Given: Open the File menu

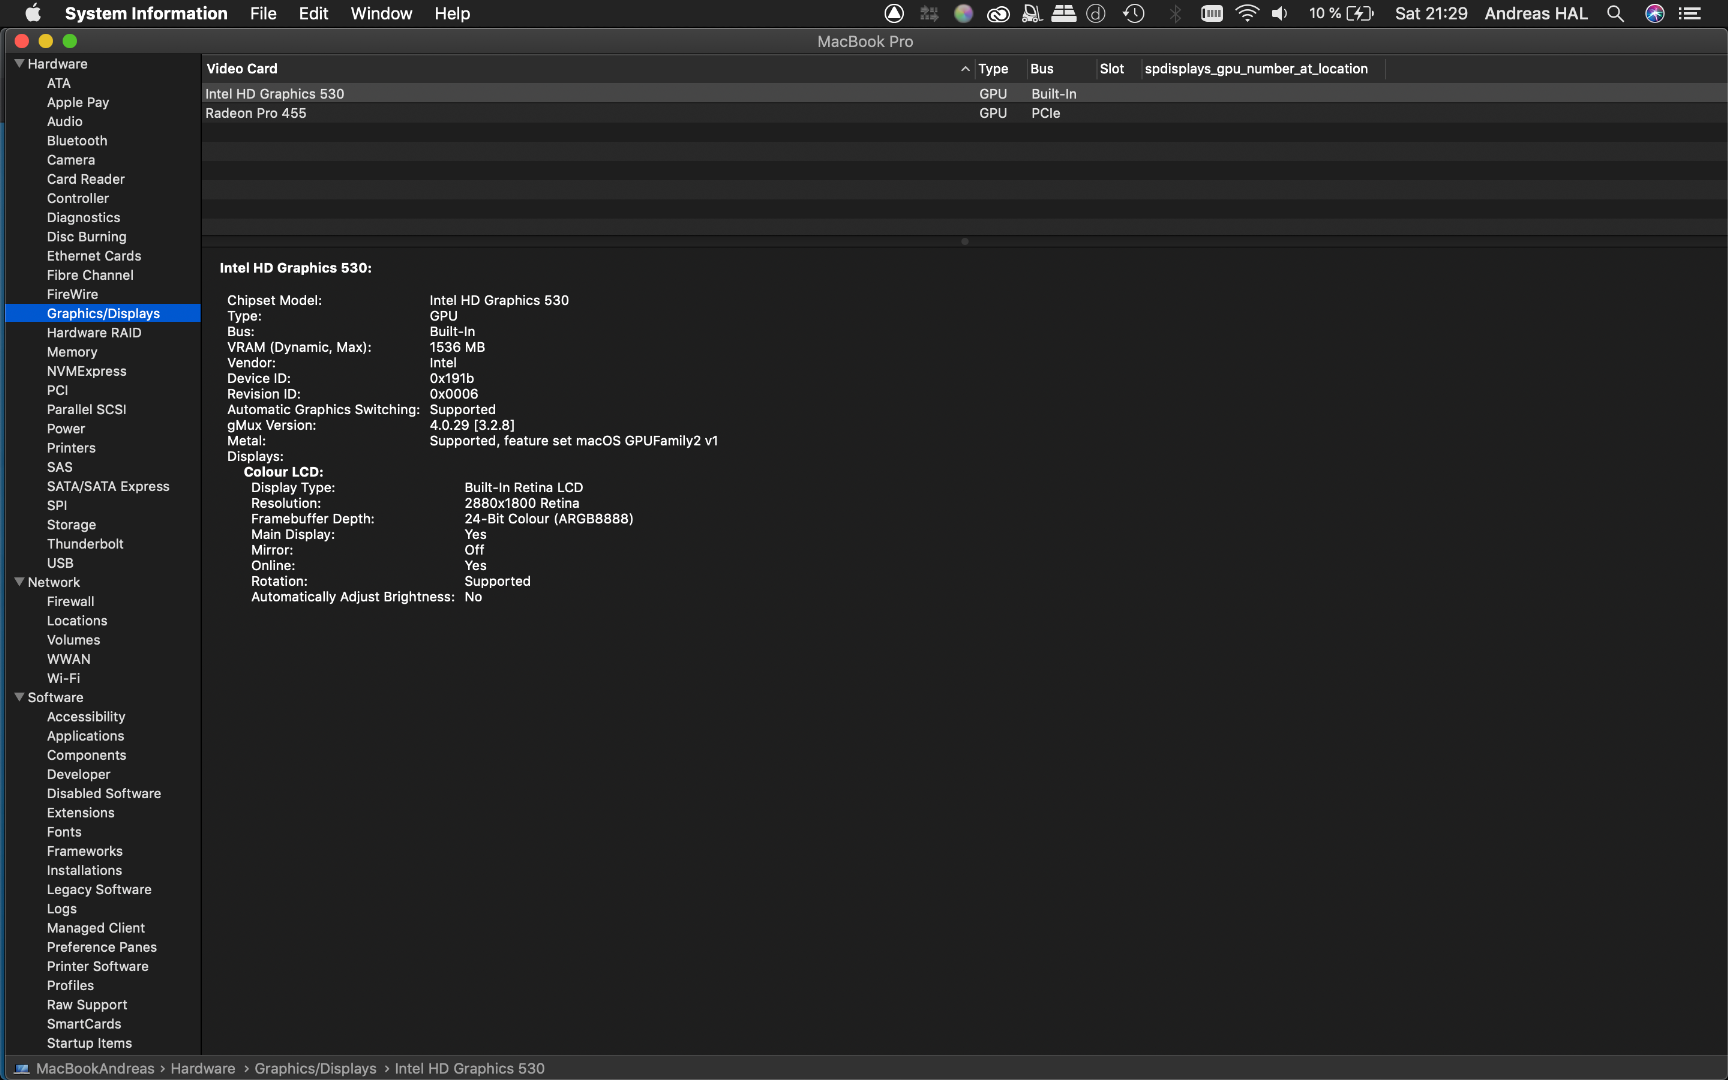Looking at the screenshot, I should point(263,13).
